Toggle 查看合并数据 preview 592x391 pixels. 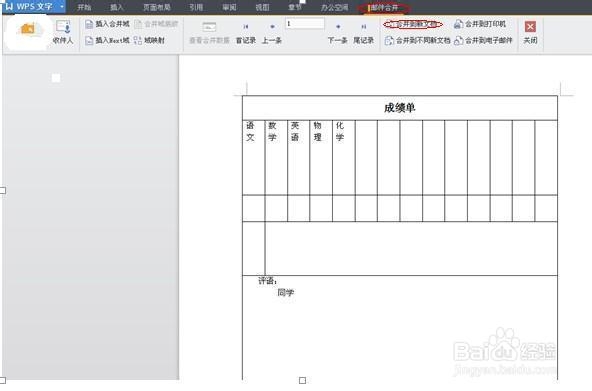point(209,33)
